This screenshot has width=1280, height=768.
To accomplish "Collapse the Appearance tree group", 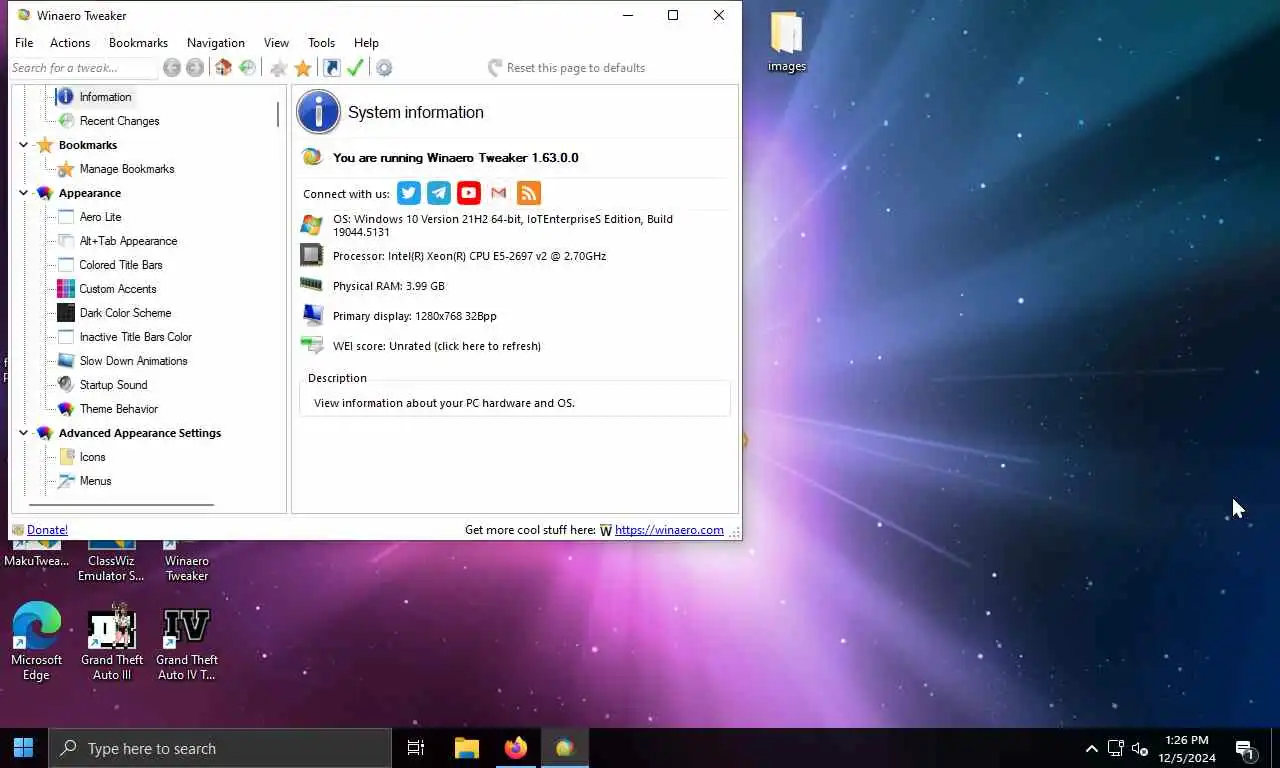I will [x=23, y=193].
